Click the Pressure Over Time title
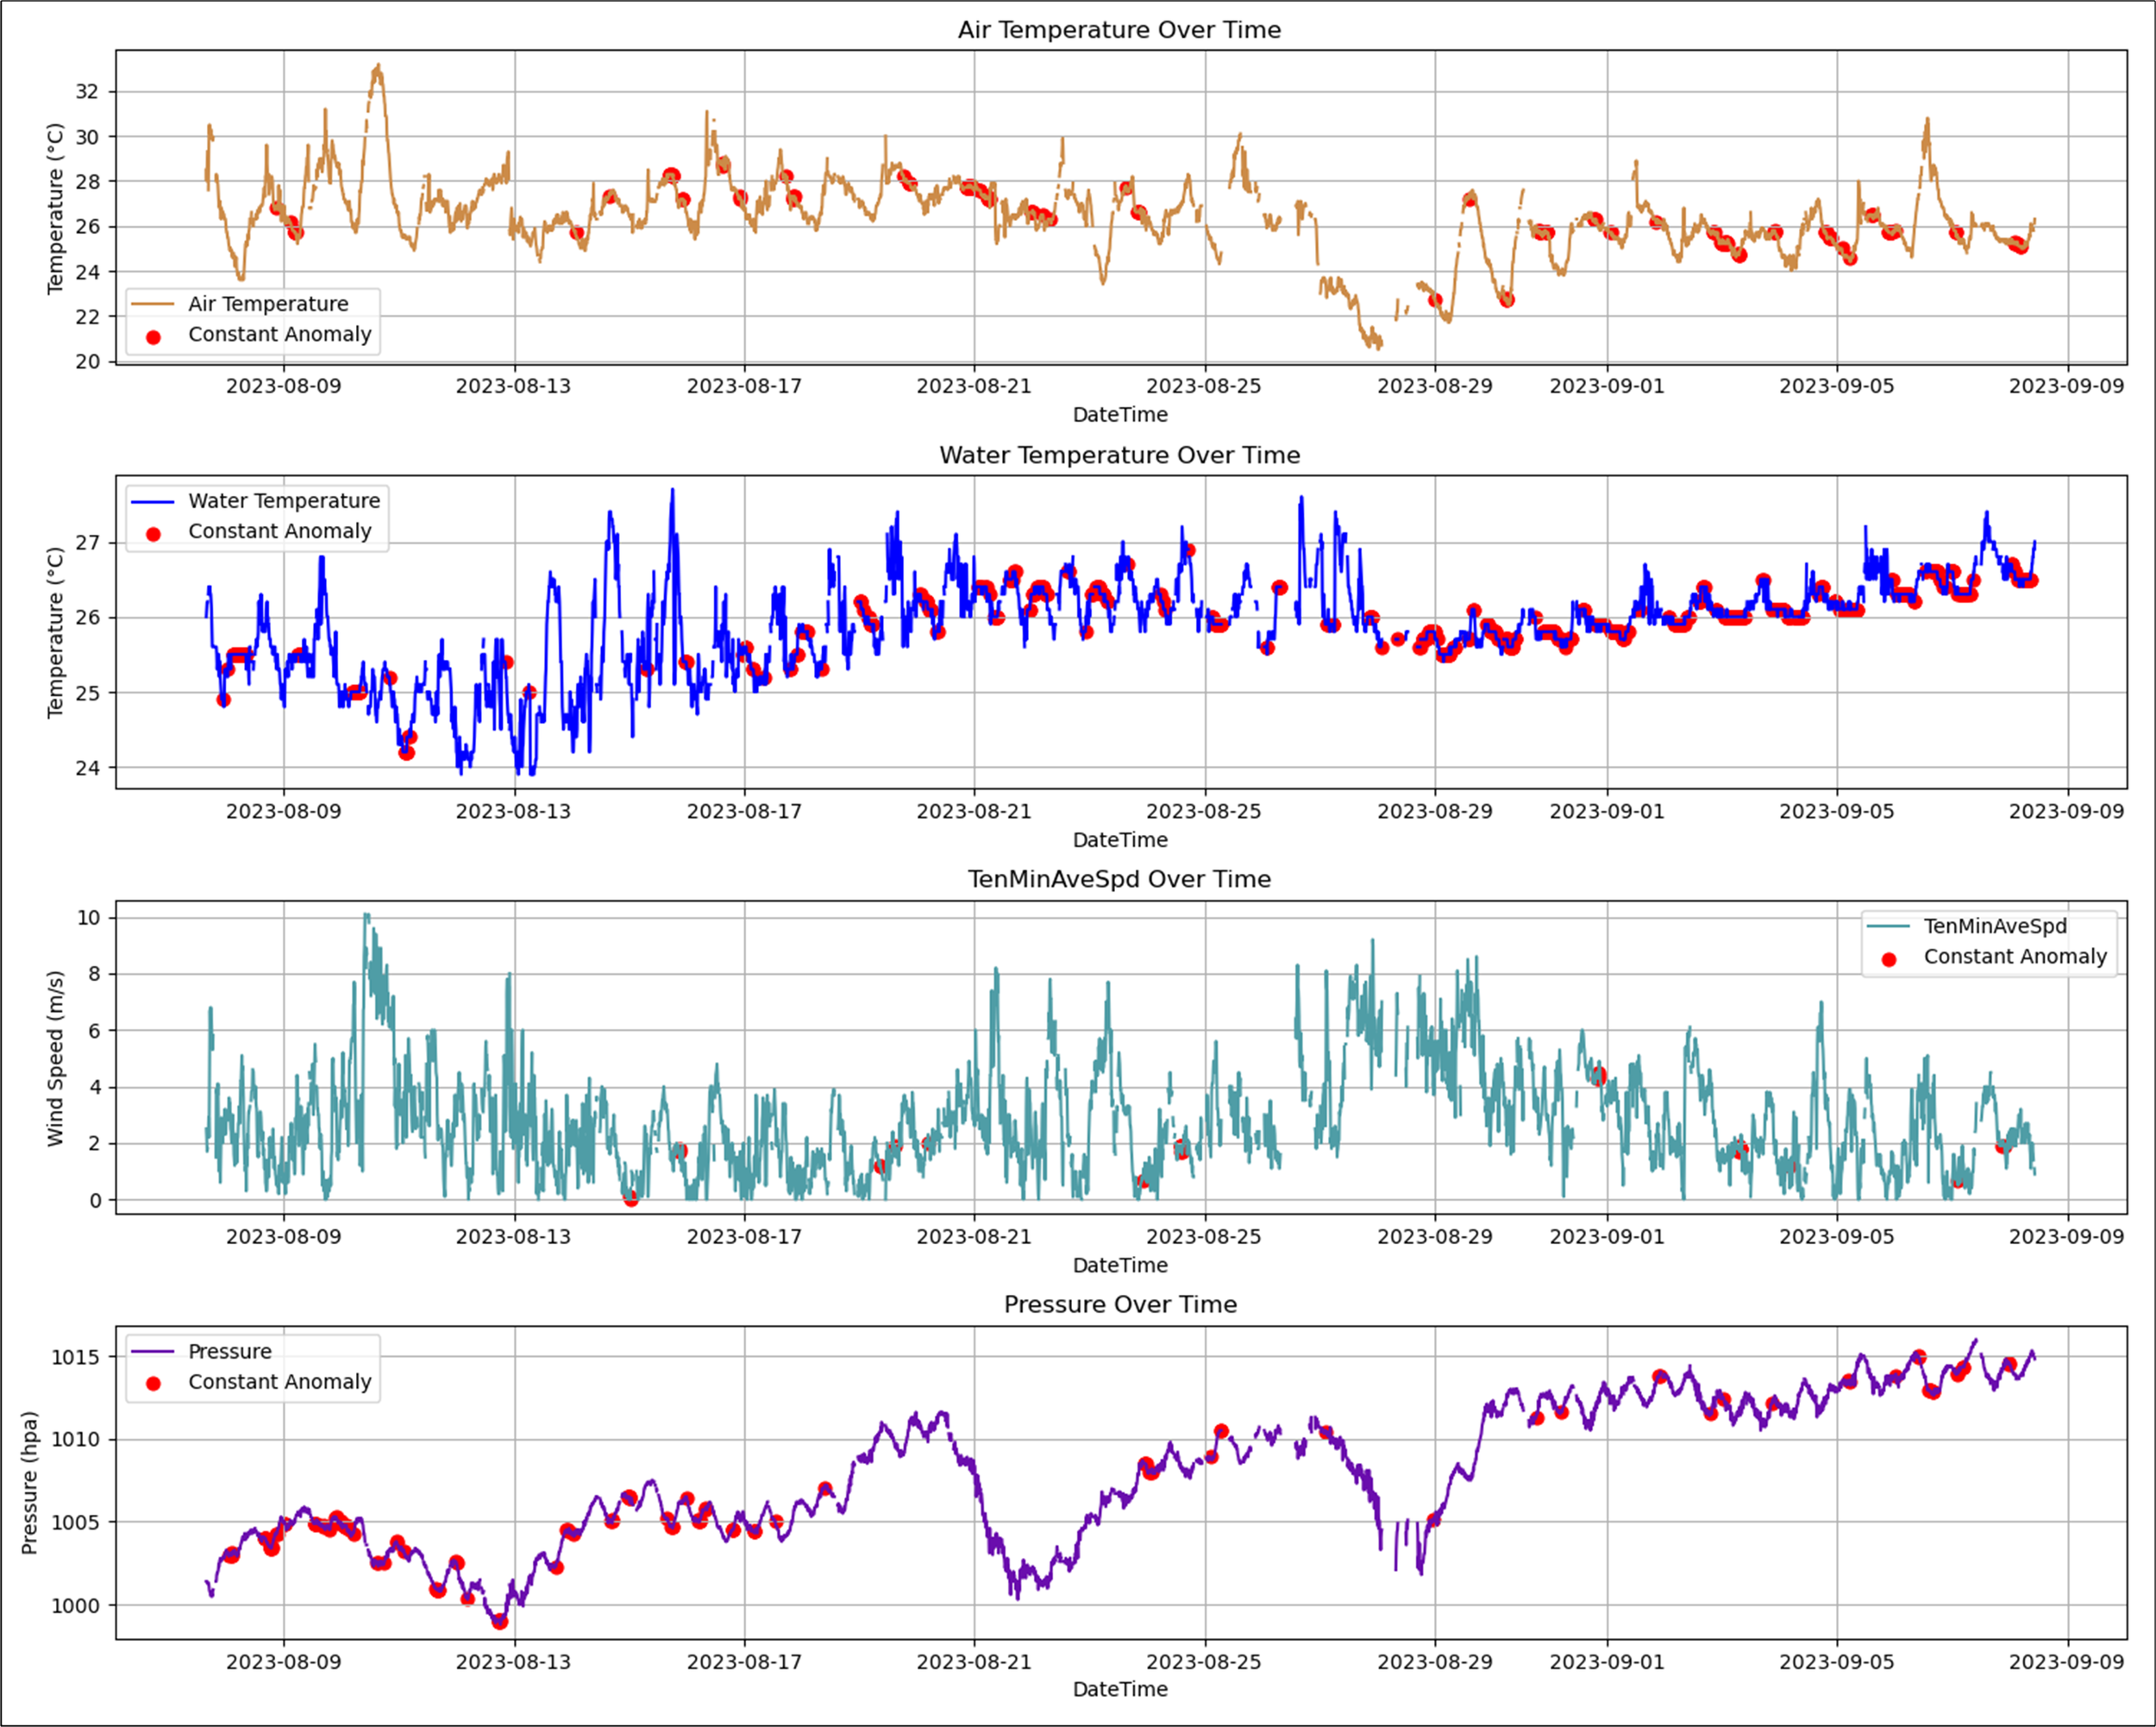The height and width of the screenshot is (1727, 2156). click(x=1119, y=1304)
